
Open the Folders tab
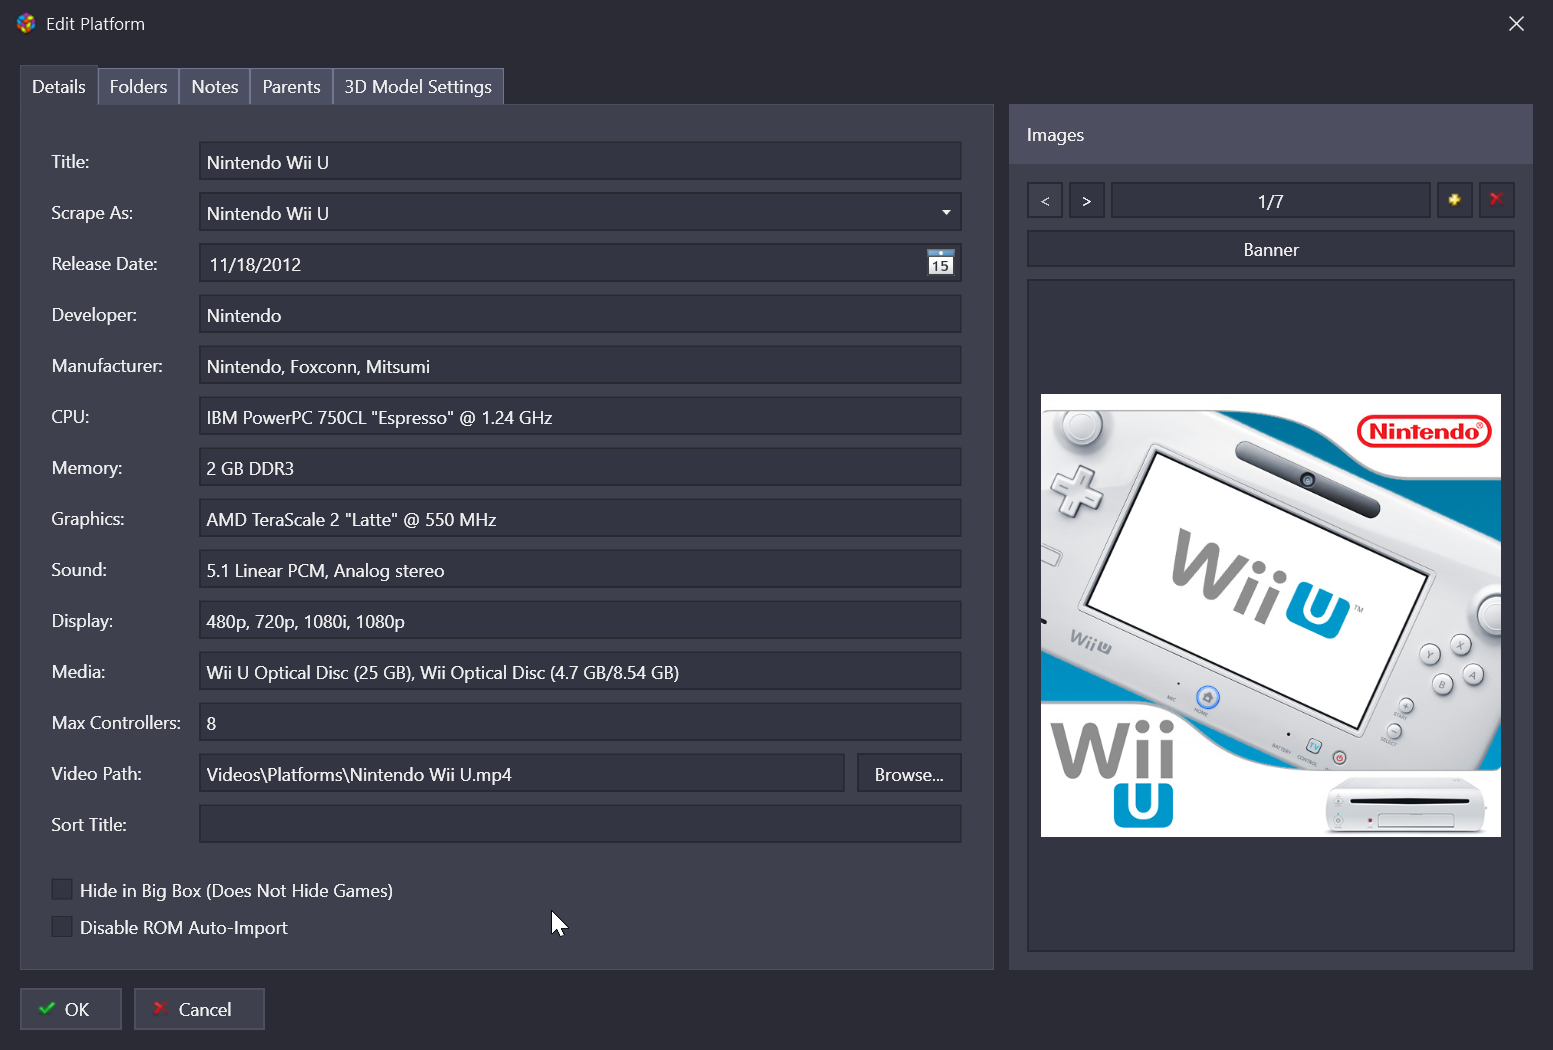138,86
